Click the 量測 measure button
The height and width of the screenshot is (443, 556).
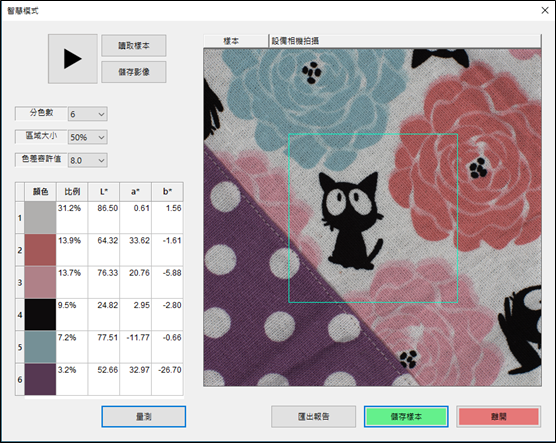point(144,416)
